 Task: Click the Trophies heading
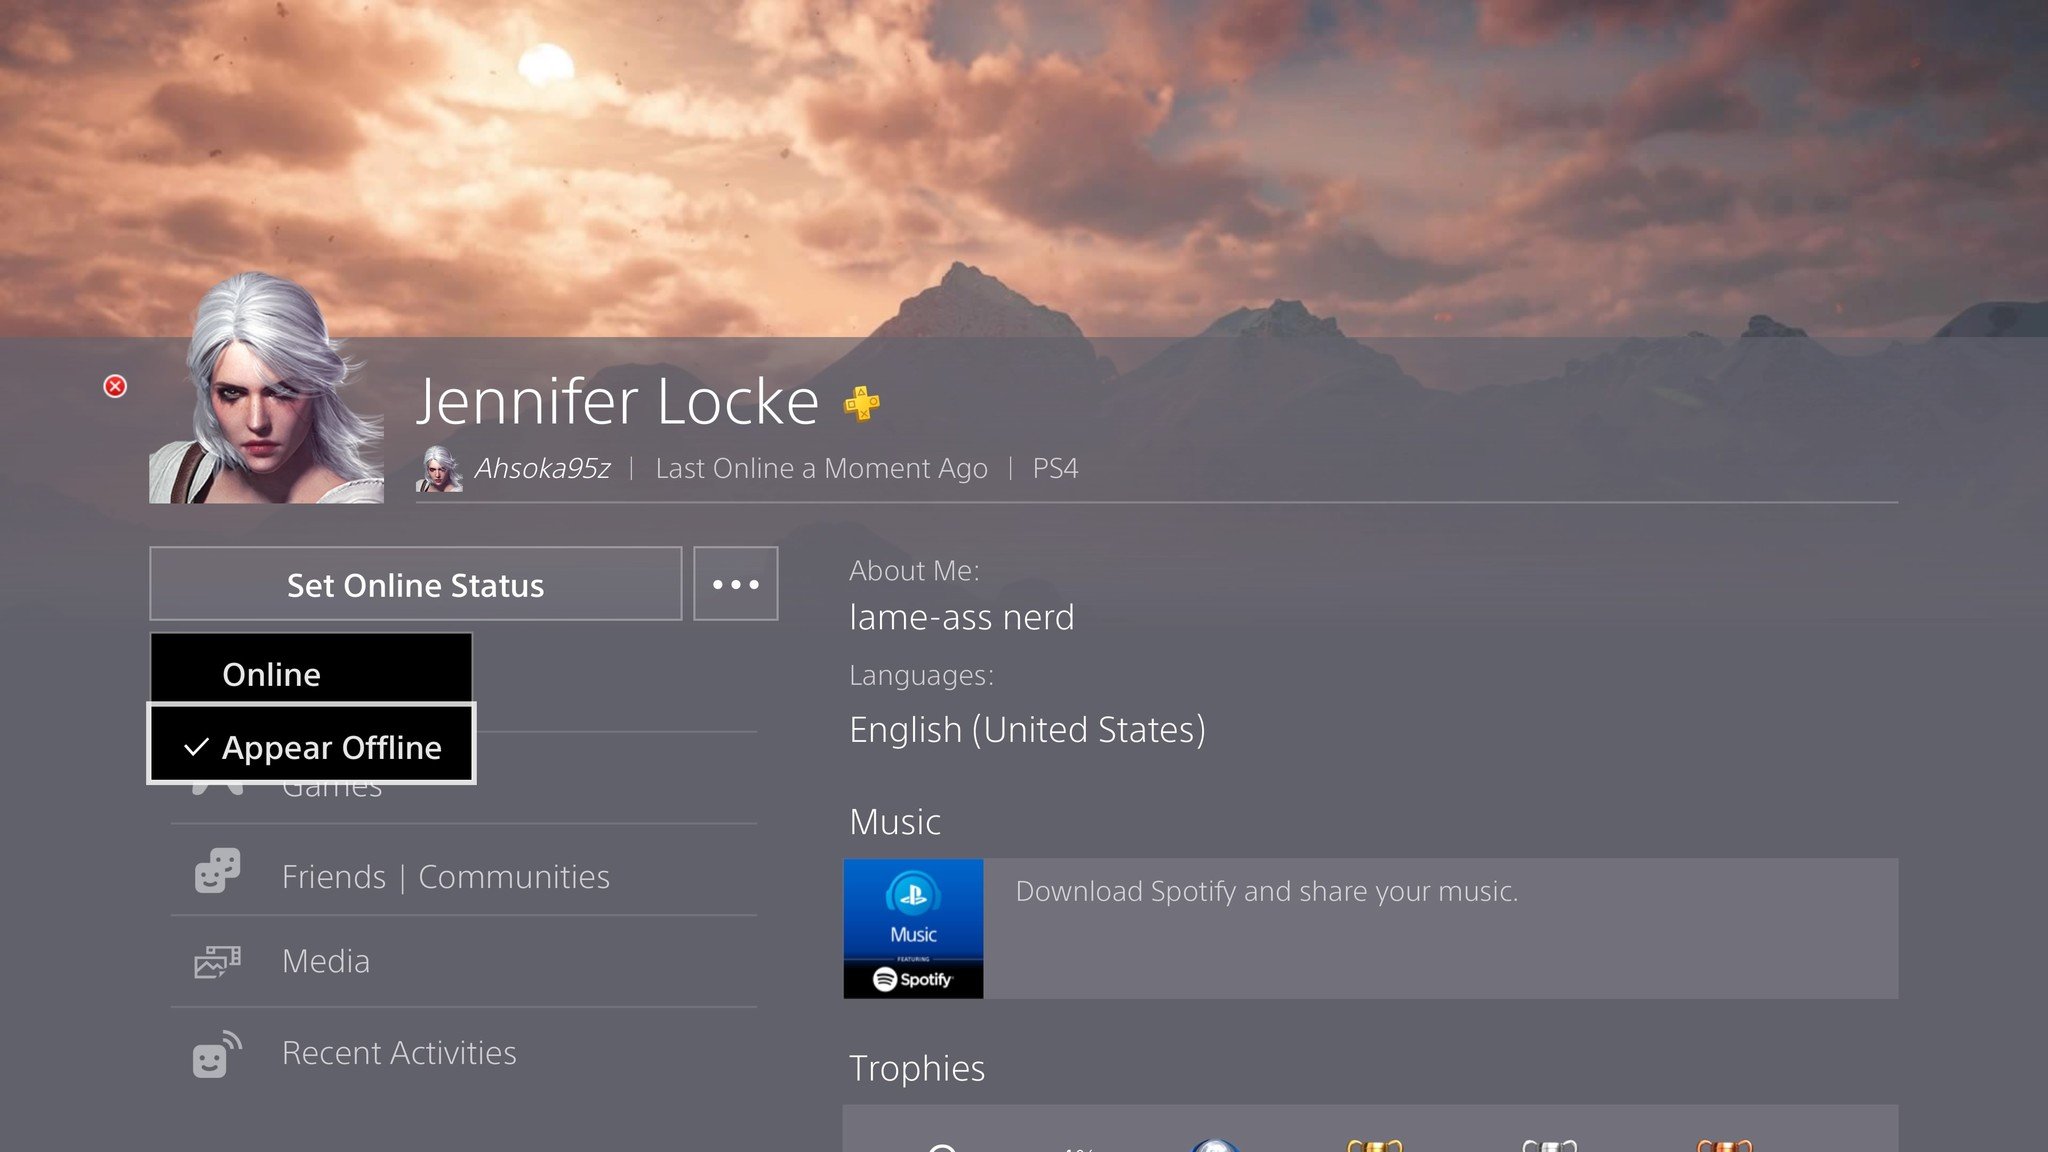(x=917, y=1069)
